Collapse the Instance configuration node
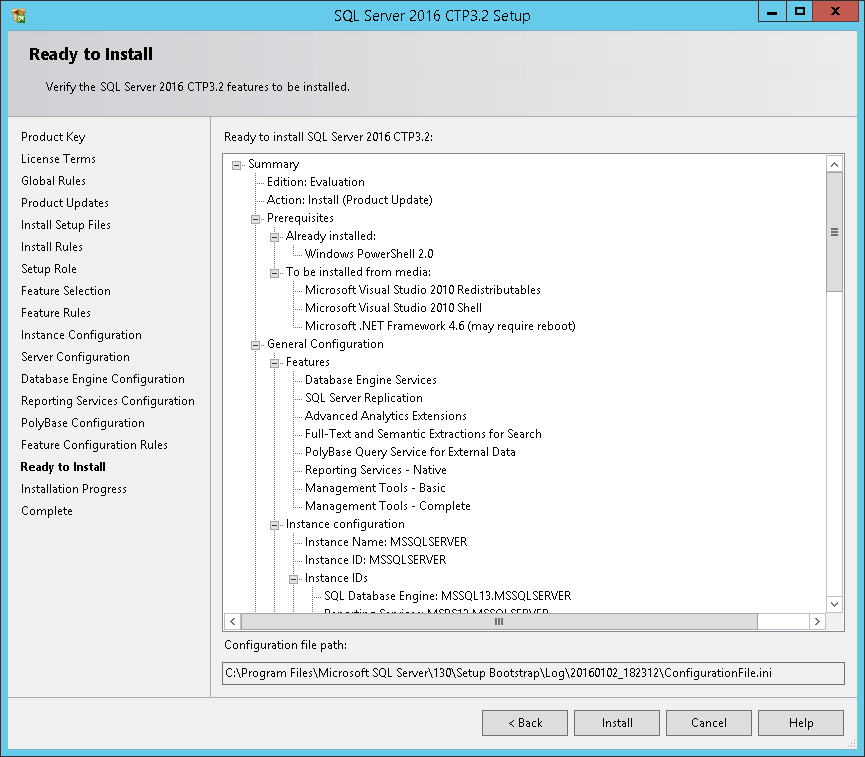This screenshot has width=865, height=757. 274,525
